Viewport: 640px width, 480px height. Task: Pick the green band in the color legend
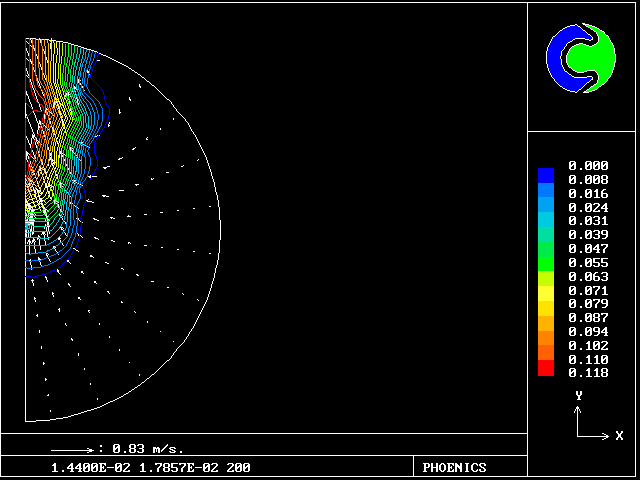(545, 258)
